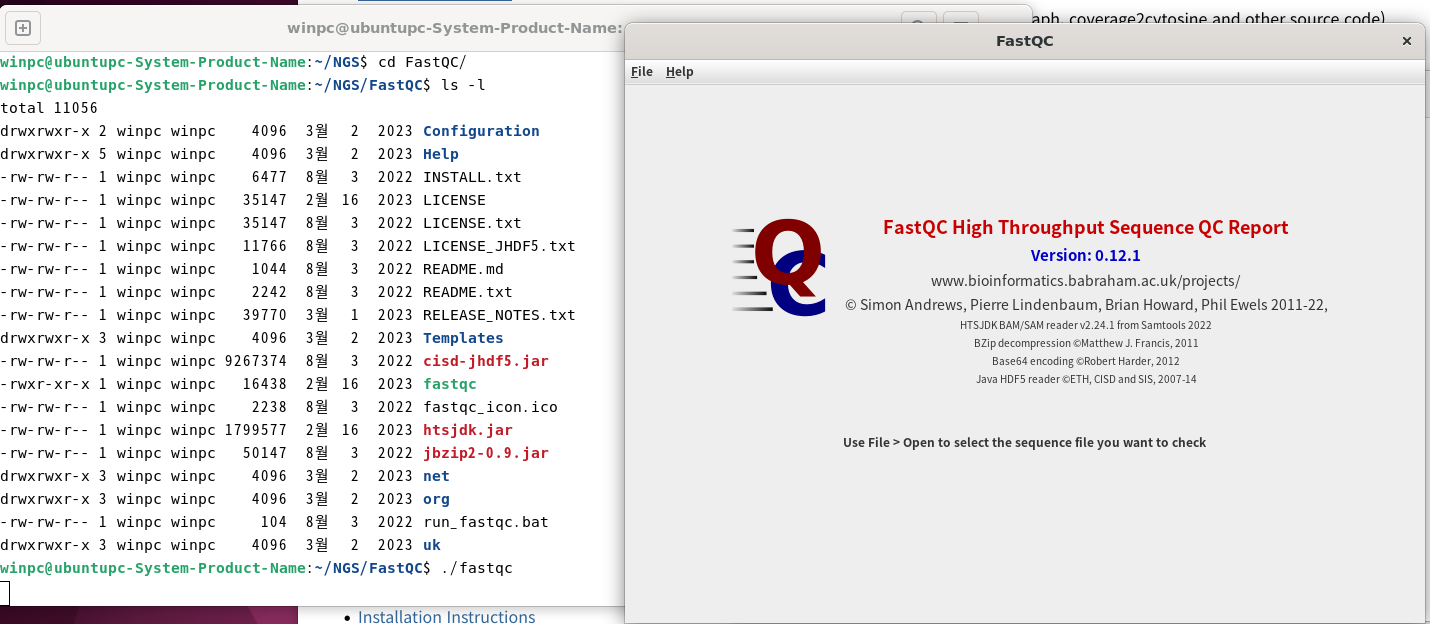Click 'LICENSE.txt' in the terminal listing
This screenshot has width=1430, height=624.
click(472, 223)
